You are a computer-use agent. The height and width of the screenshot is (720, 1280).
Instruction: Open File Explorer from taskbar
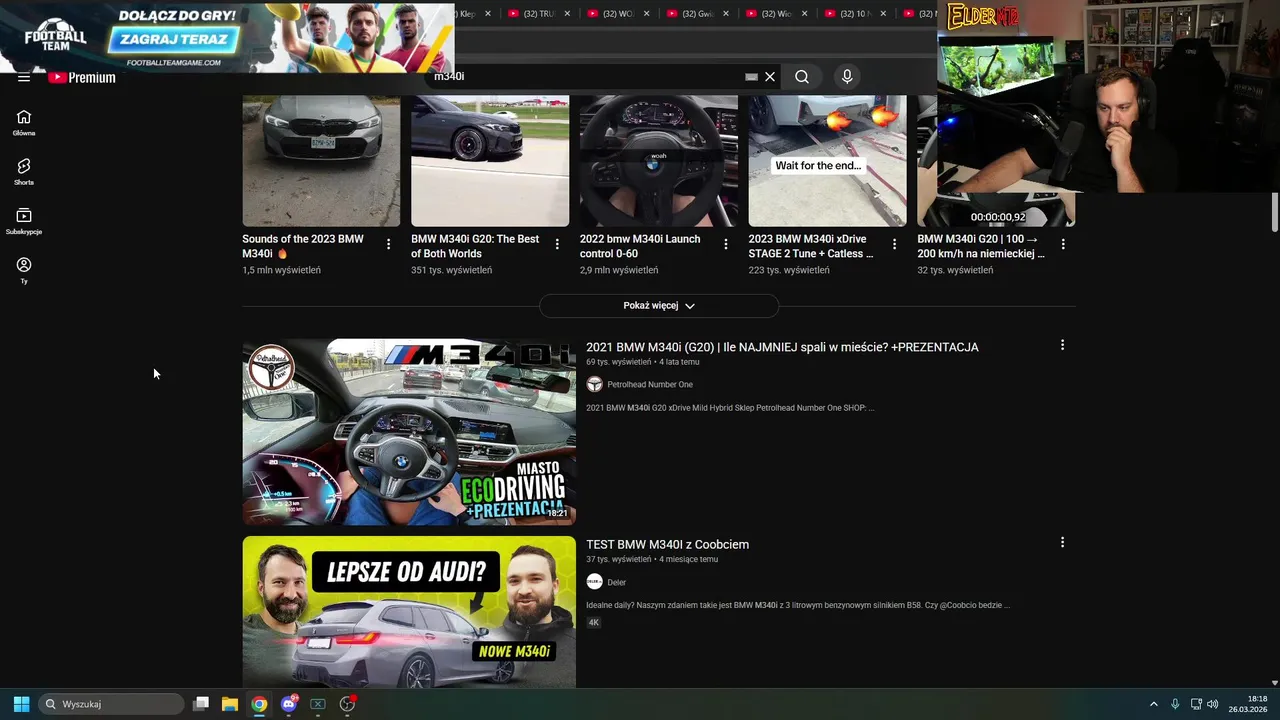pos(230,704)
